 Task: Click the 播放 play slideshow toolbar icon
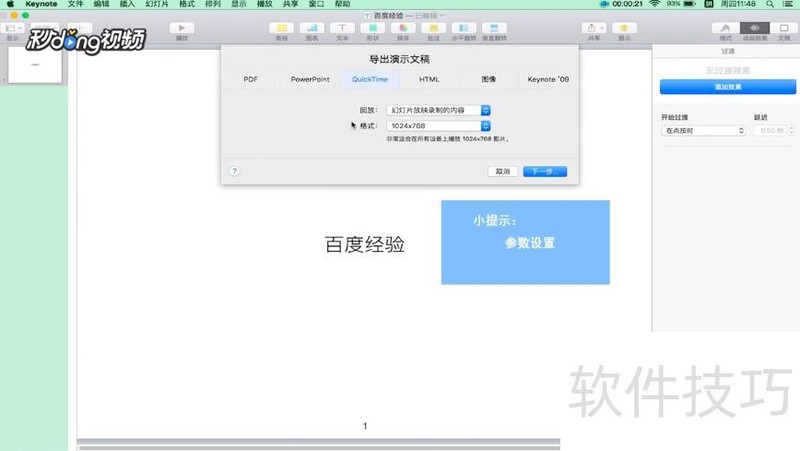(182, 28)
